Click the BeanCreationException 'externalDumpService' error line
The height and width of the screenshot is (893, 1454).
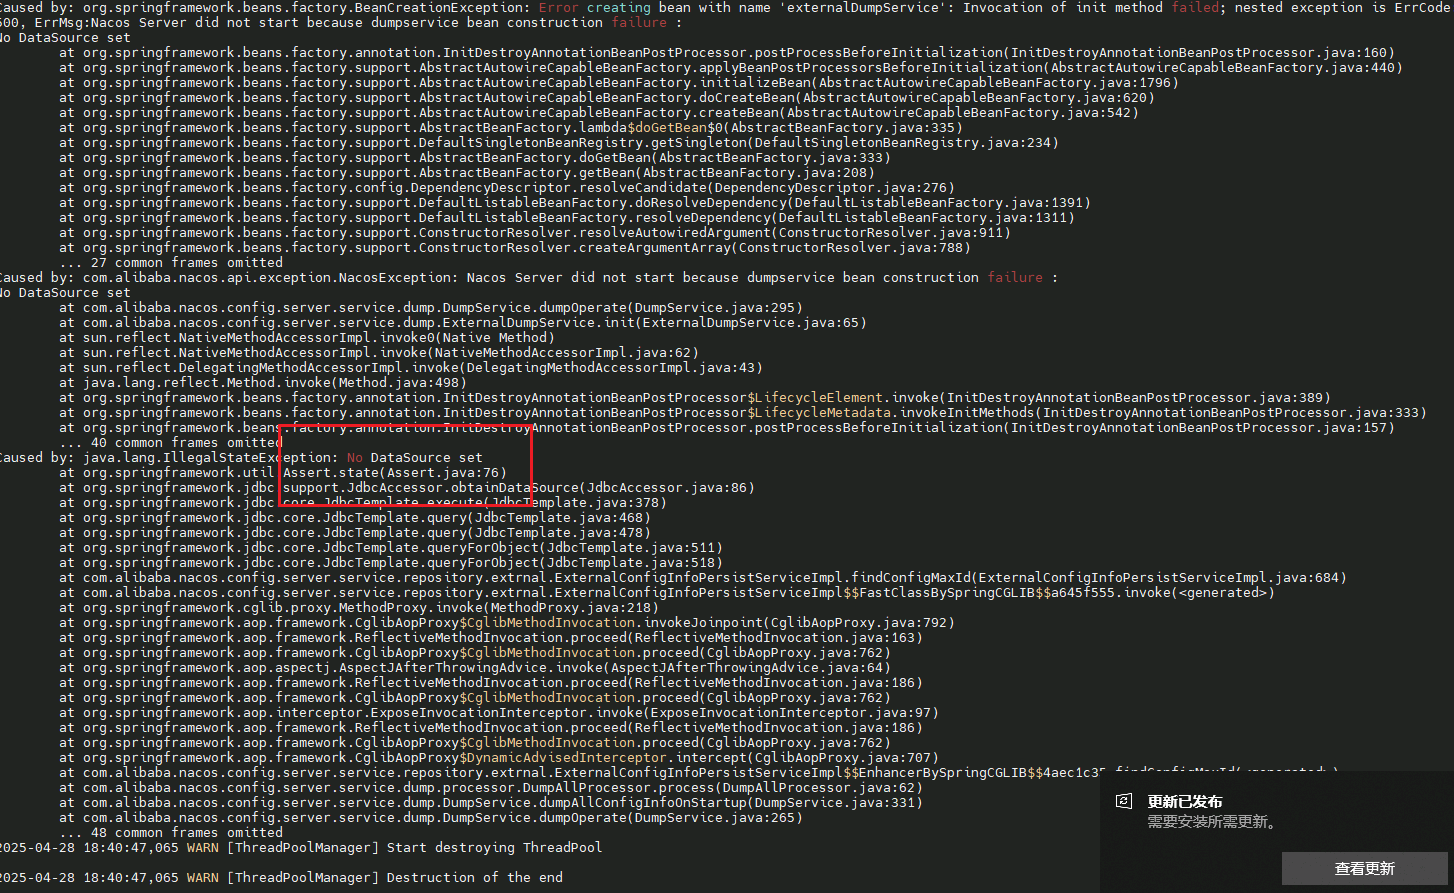727,7
